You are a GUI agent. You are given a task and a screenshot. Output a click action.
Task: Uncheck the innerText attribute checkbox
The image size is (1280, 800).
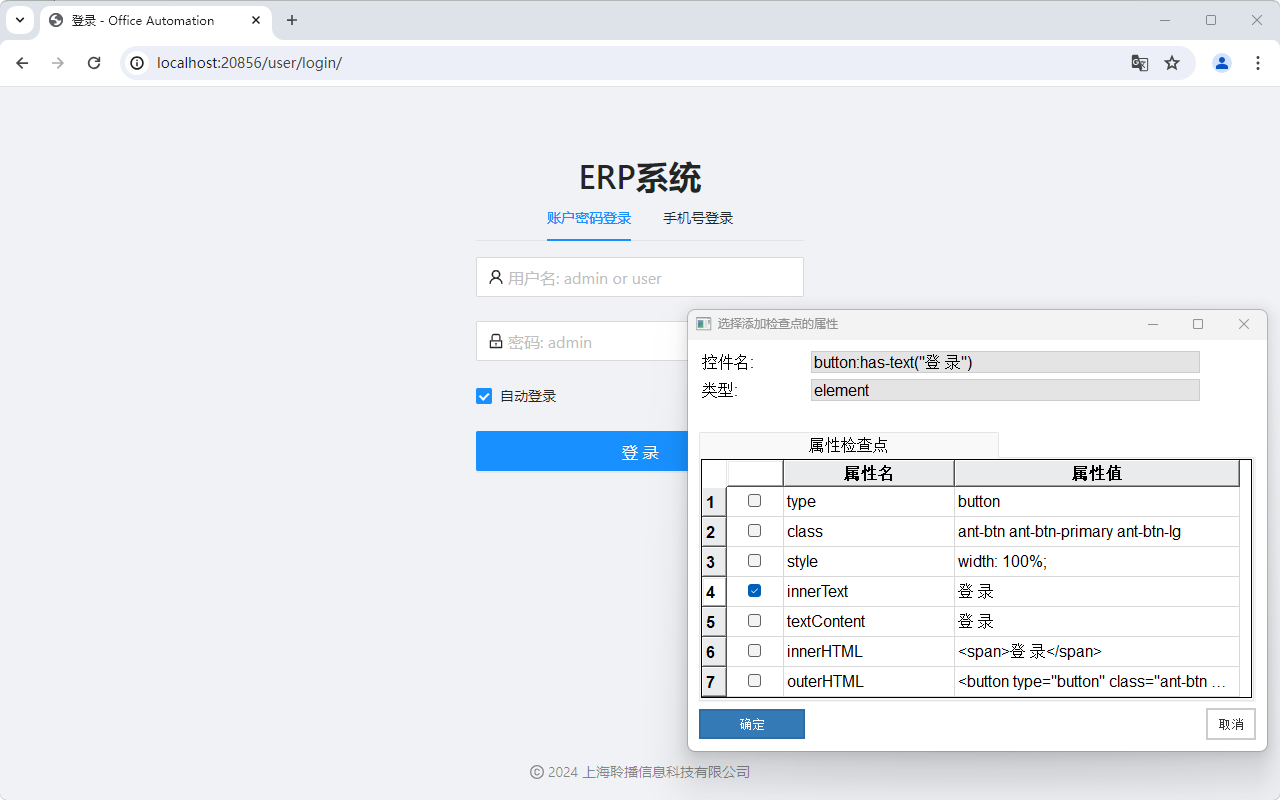click(x=754, y=591)
